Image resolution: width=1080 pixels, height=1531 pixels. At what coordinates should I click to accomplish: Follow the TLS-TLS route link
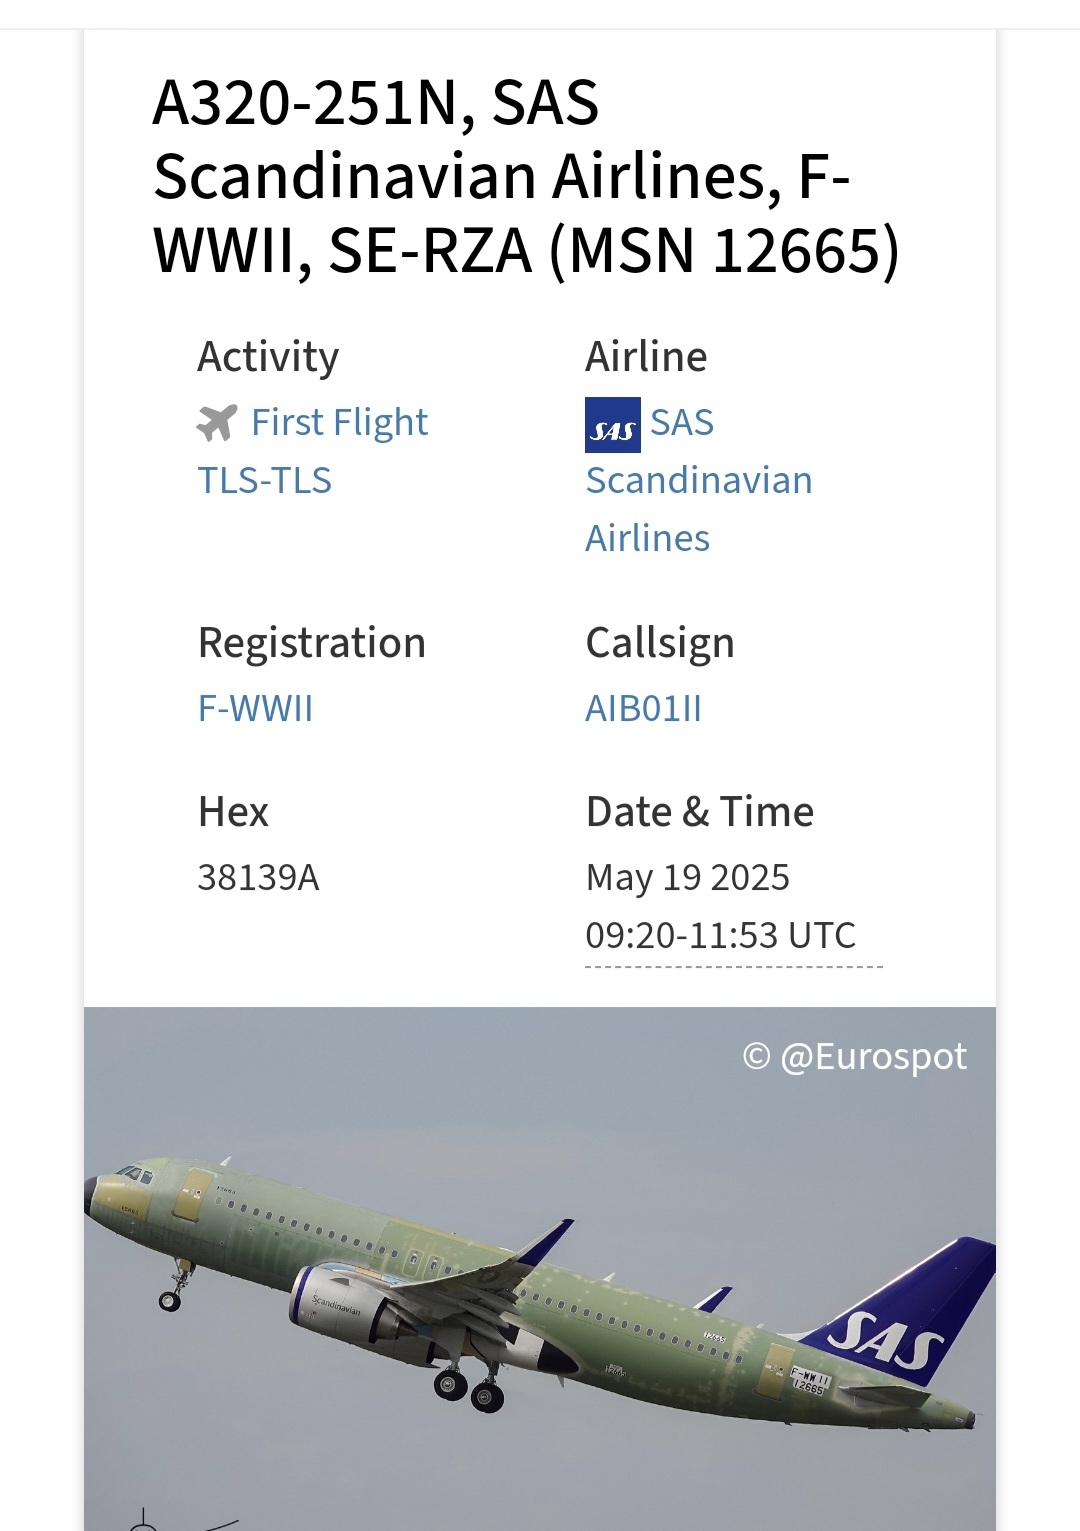[264, 481]
